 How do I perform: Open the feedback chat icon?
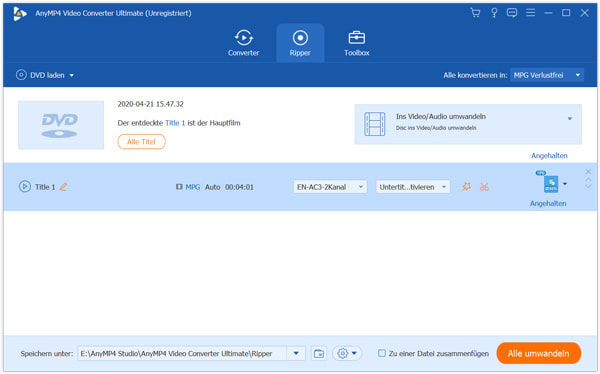click(x=512, y=13)
